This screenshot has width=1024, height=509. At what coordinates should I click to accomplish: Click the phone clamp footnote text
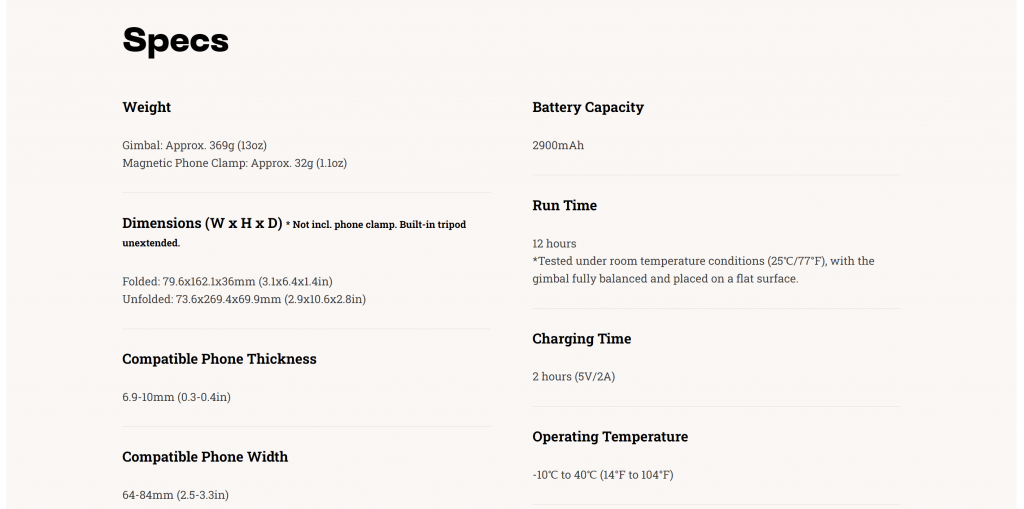click(x=294, y=233)
